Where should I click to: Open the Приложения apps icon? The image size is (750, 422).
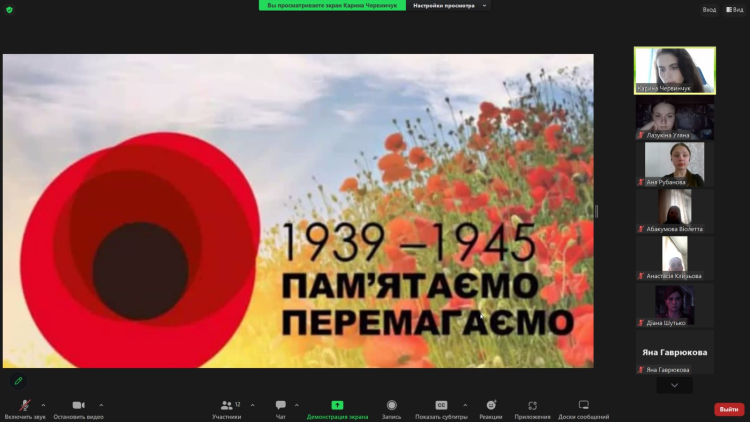tap(532, 405)
